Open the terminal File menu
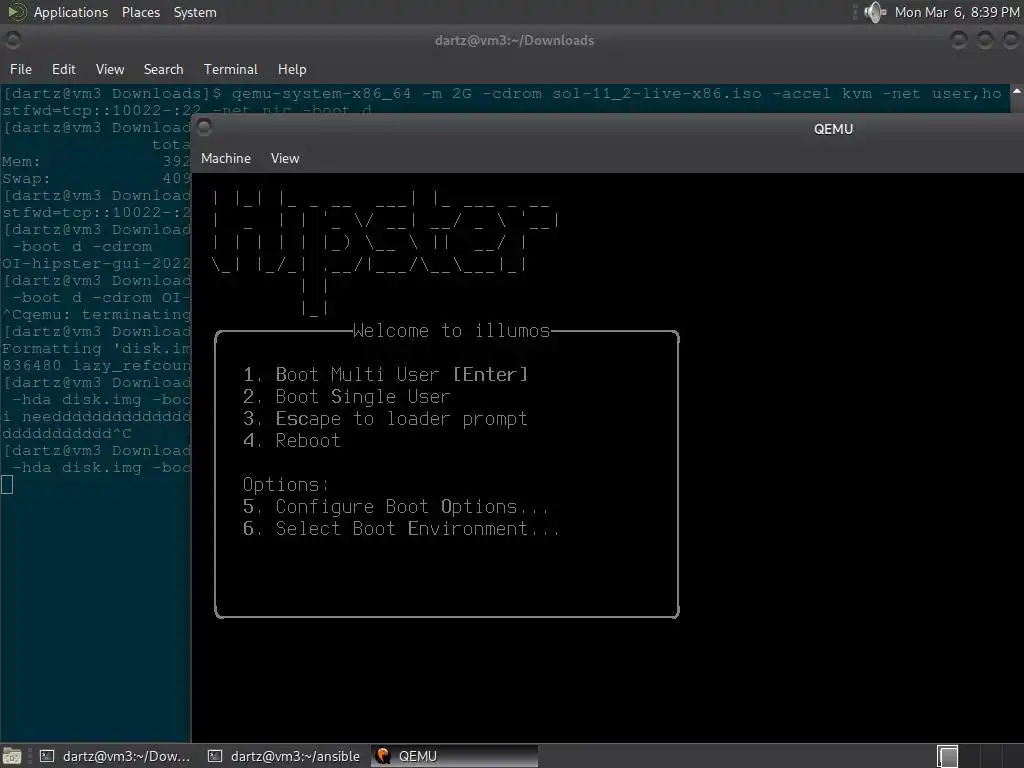Viewport: 1024px width, 768px height. pyautogui.click(x=20, y=69)
